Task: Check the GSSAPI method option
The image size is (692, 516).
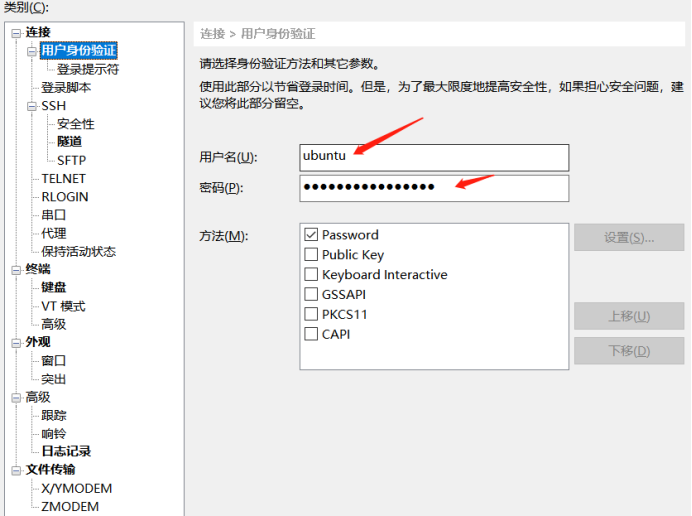Action: click(x=311, y=295)
